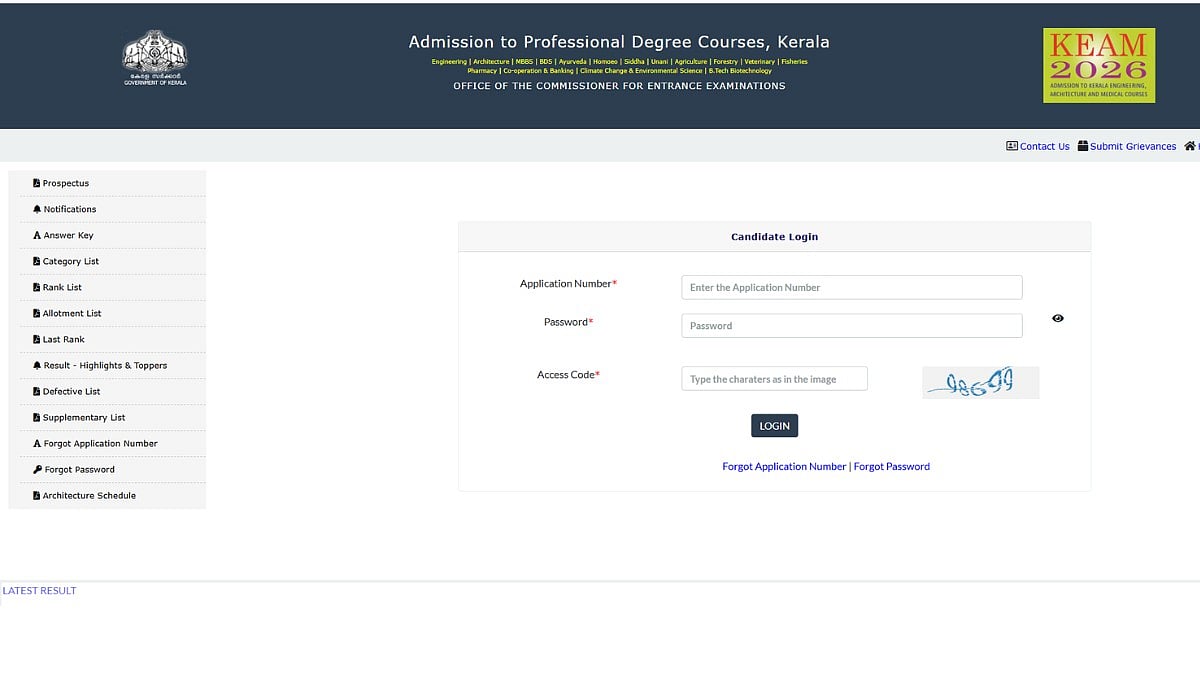Click the Supplementary List document icon
This screenshot has width=1200, height=675.
(x=37, y=417)
